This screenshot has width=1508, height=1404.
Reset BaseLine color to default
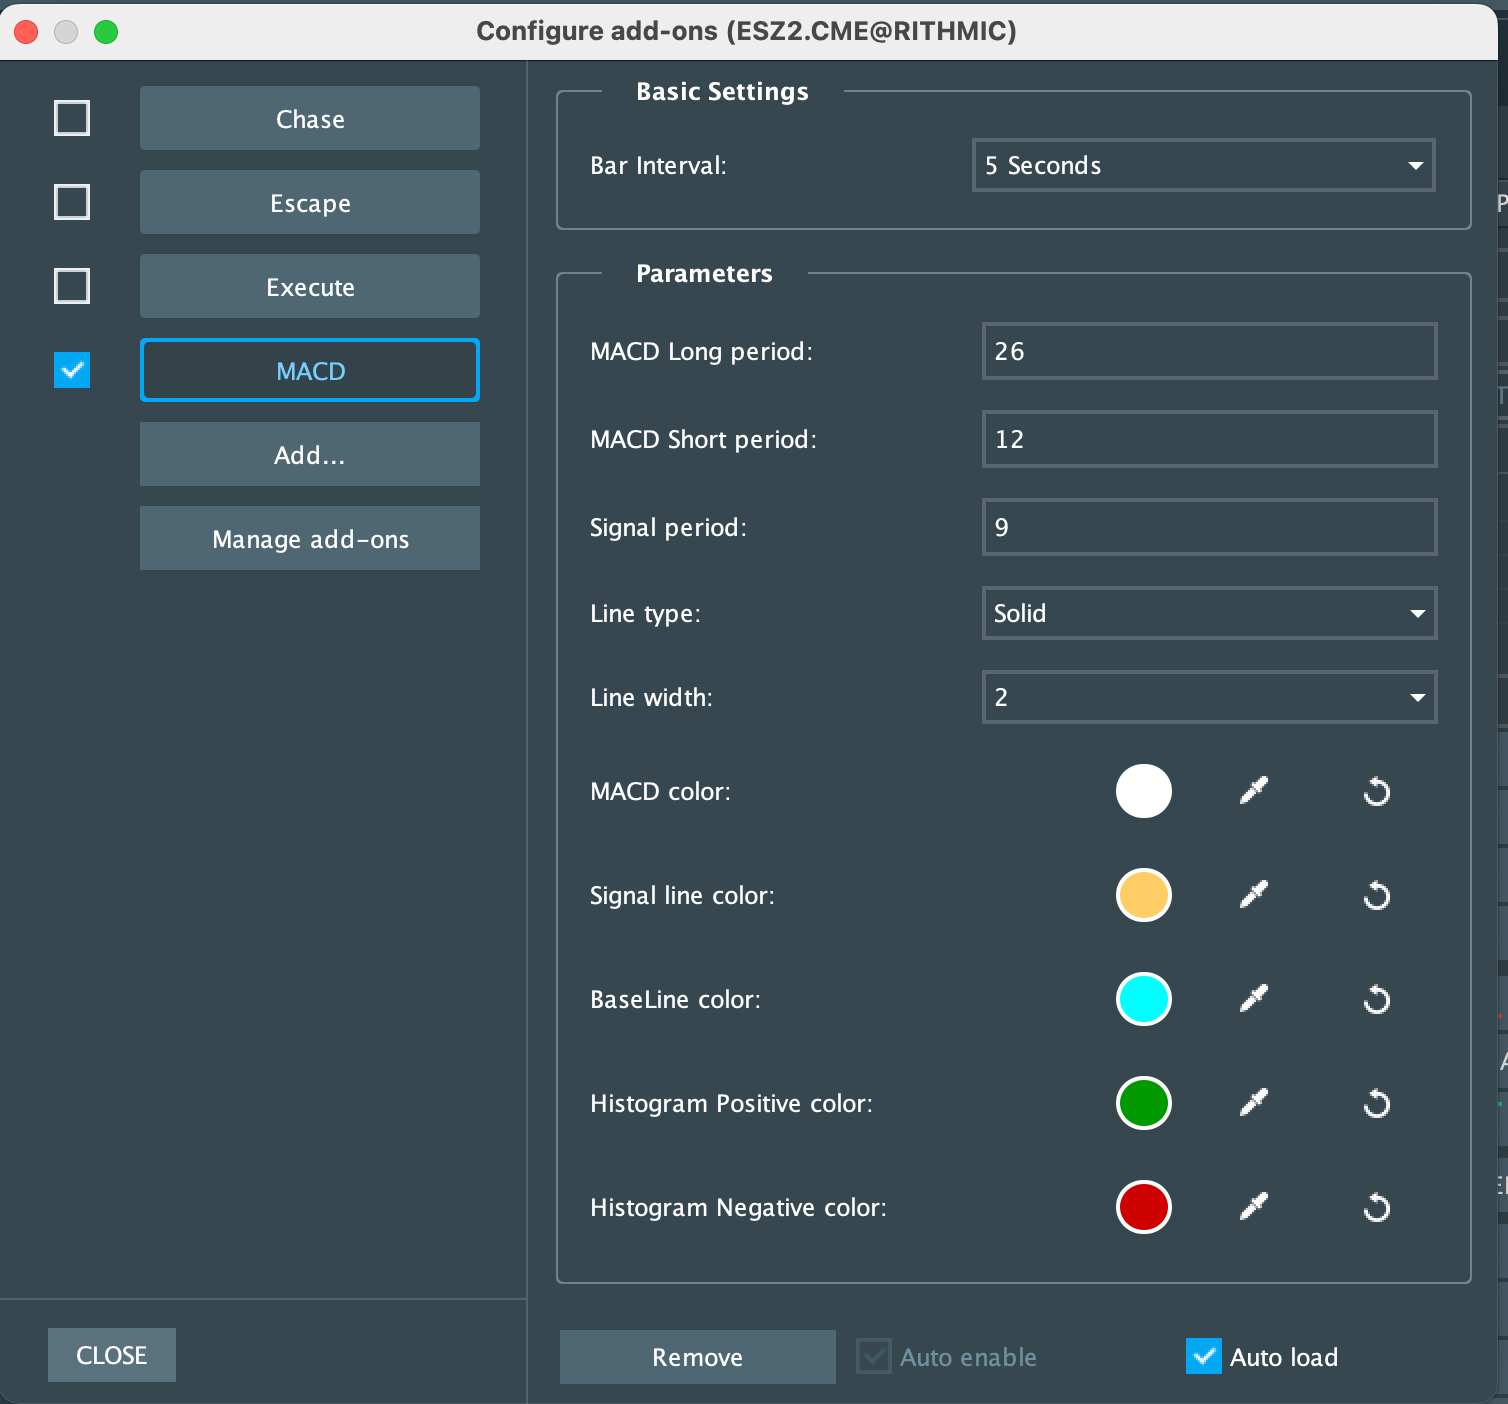click(x=1377, y=1000)
